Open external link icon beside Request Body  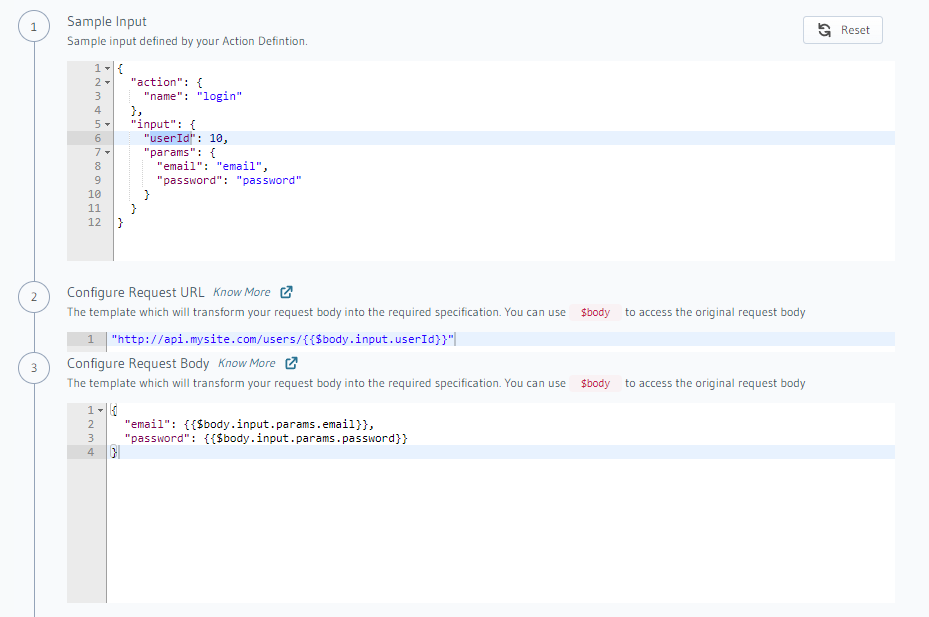pyautogui.click(x=291, y=363)
